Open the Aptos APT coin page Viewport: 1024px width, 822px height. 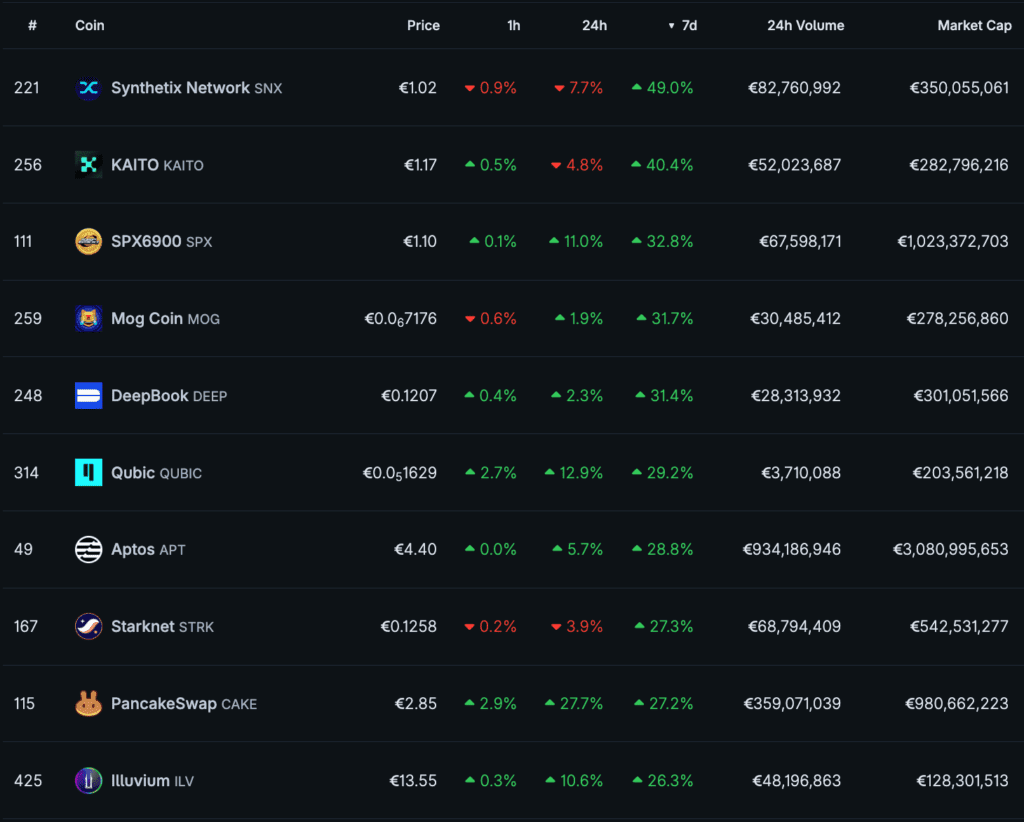tap(134, 550)
